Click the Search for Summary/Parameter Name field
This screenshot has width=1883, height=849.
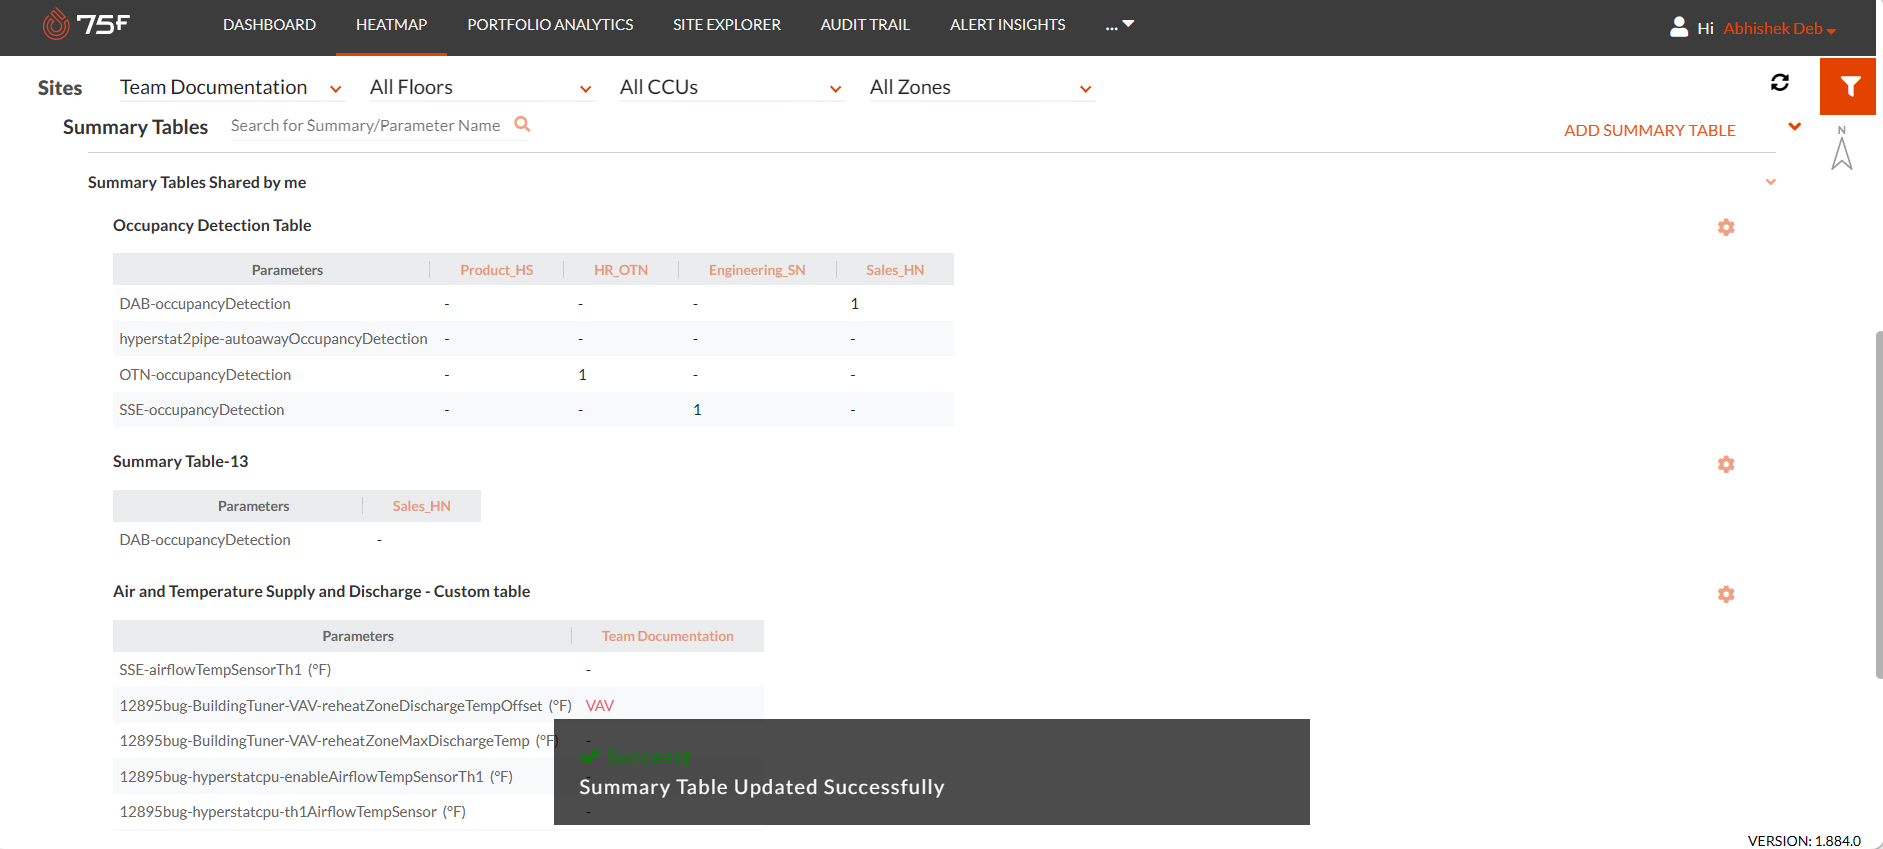coord(366,126)
